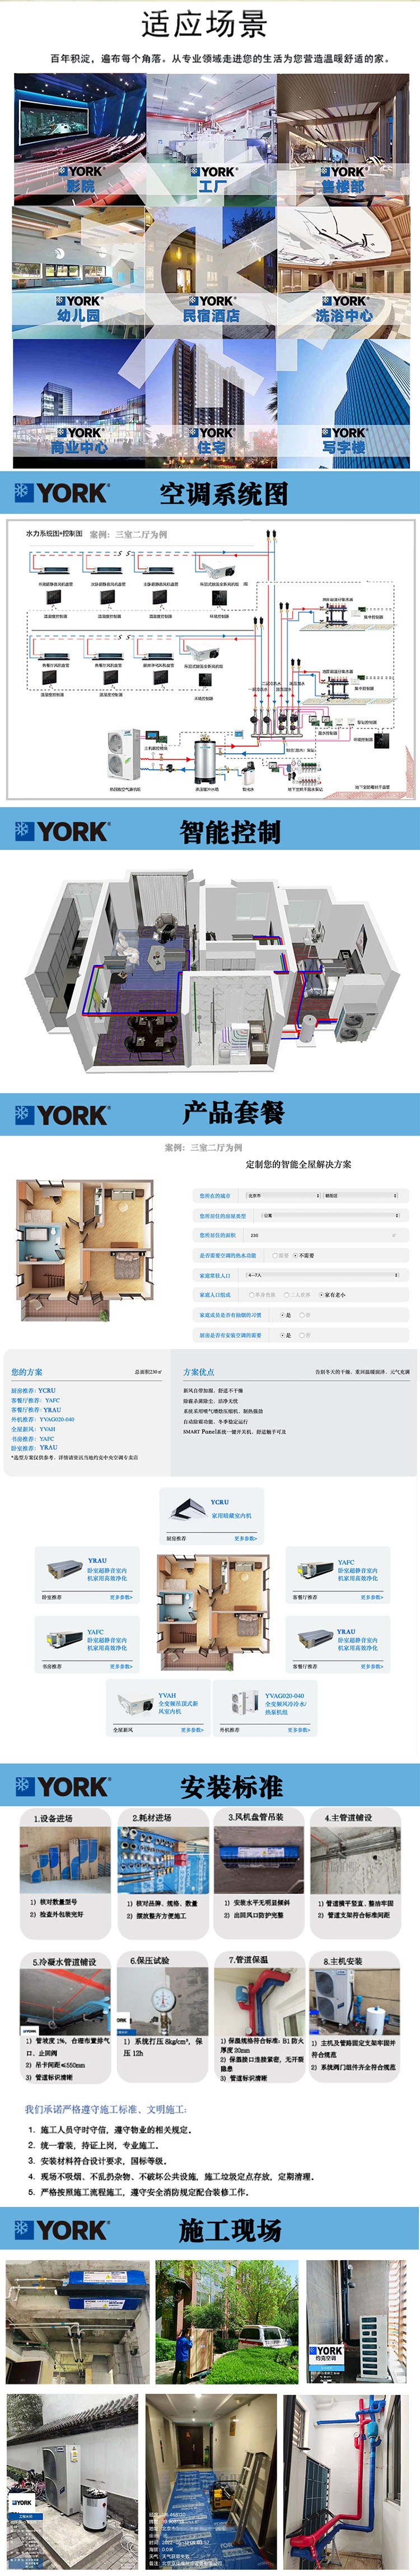This screenshot has width=420, height=2576.
Task: Click the YORK logo beside 安装标准 heading
Action: point(61,1787)
